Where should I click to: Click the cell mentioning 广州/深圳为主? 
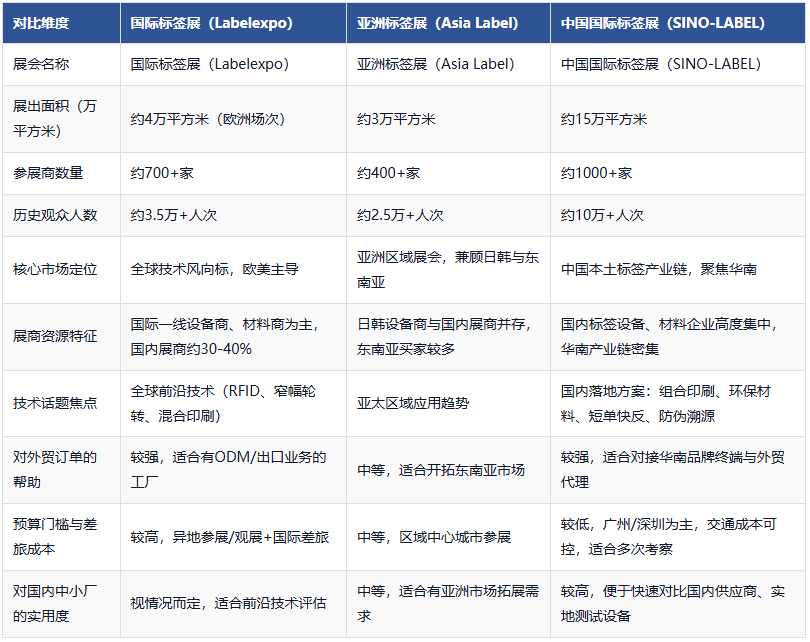(678, 537)
